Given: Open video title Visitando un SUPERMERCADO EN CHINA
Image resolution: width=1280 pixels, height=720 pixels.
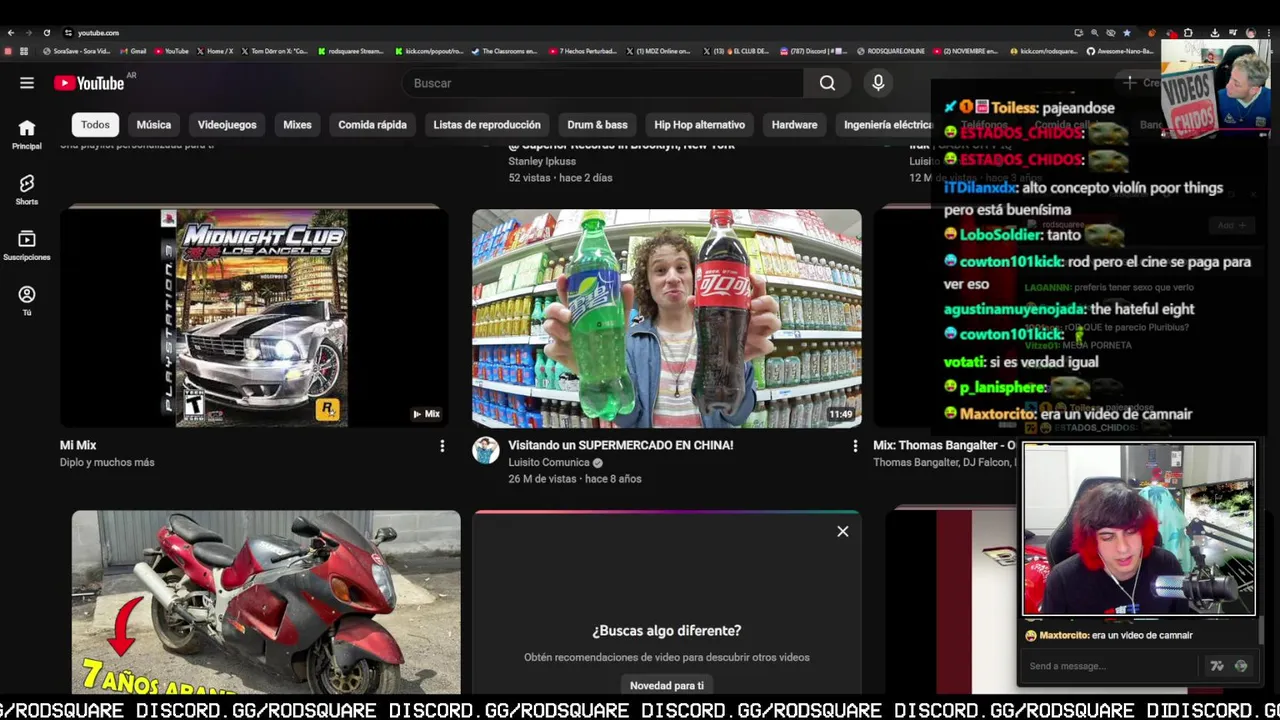Looking at the screenshot, I should click(620, 445).
